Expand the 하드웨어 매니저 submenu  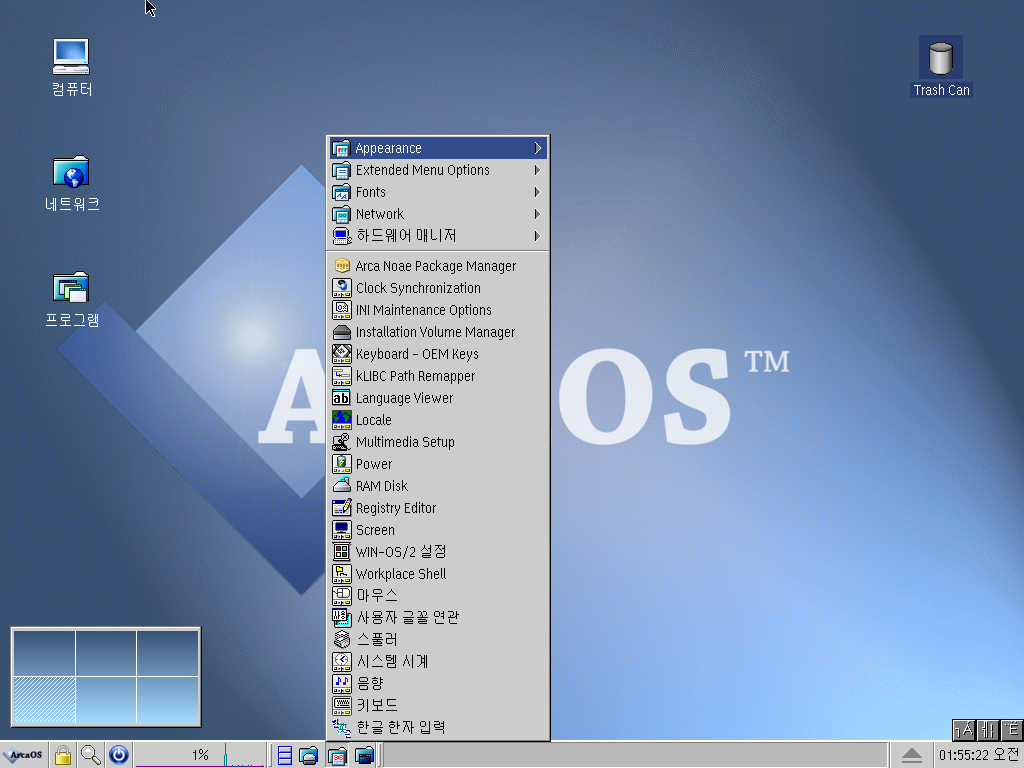(x=438, y=236)
